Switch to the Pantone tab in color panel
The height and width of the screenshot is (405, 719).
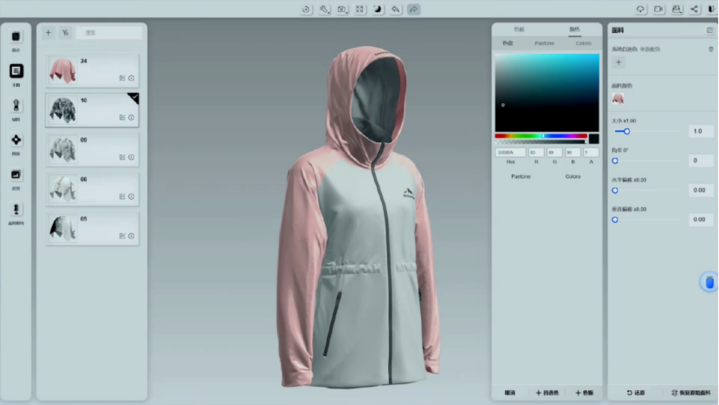pos(545,43)
